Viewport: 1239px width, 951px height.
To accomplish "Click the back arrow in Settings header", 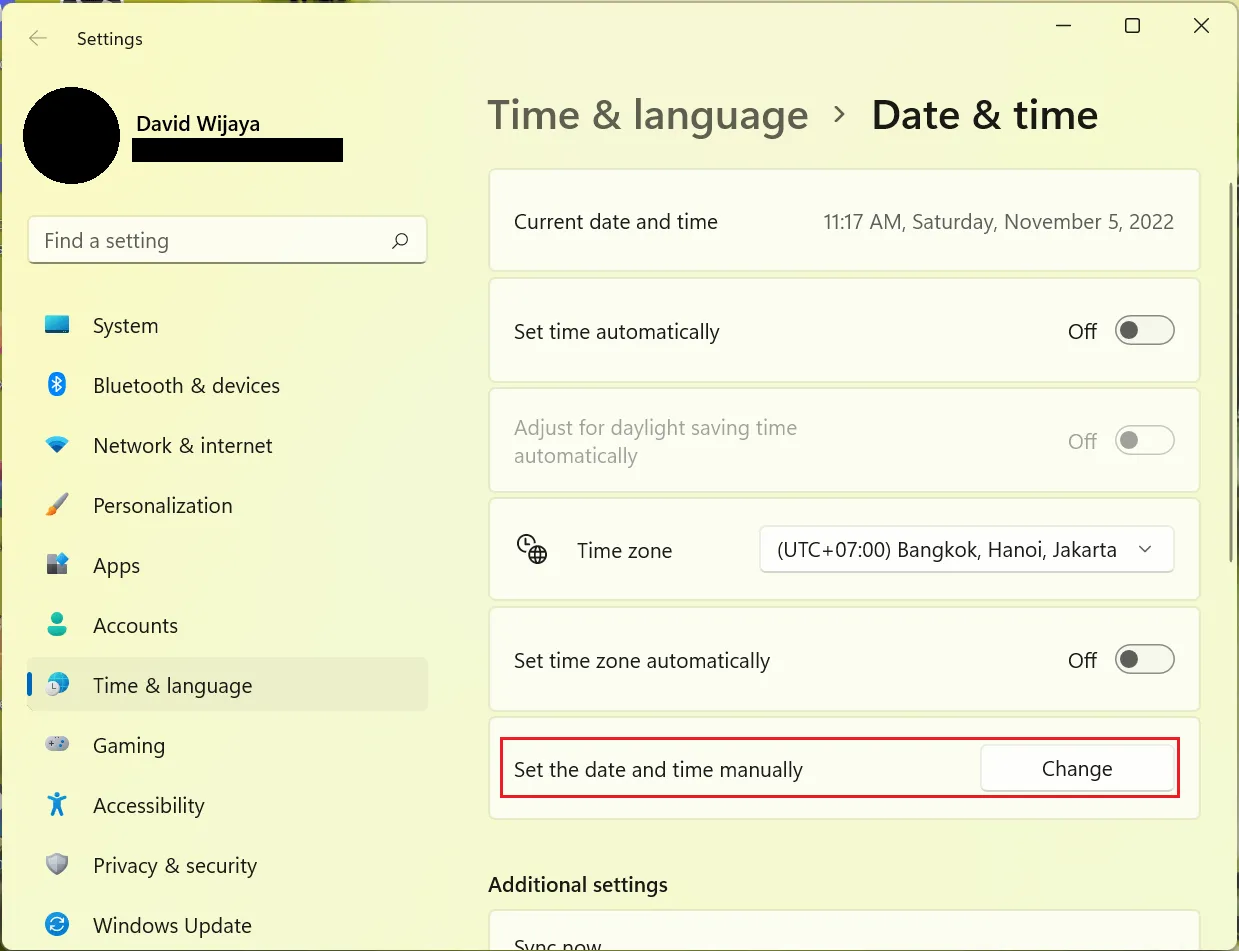I will pyautogui.click(x=38, y=39).
